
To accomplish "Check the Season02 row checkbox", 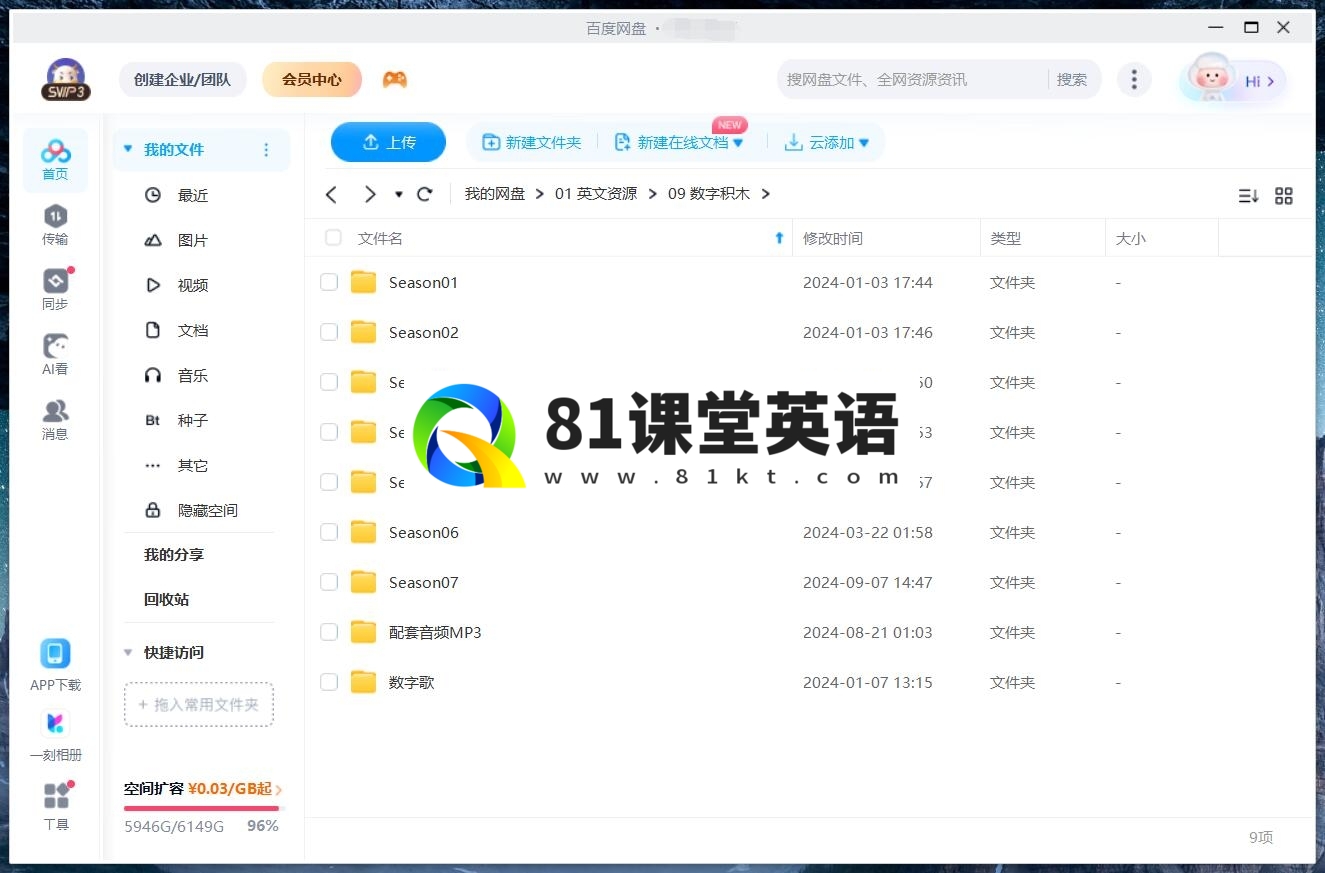I will (x=329, y=332).
